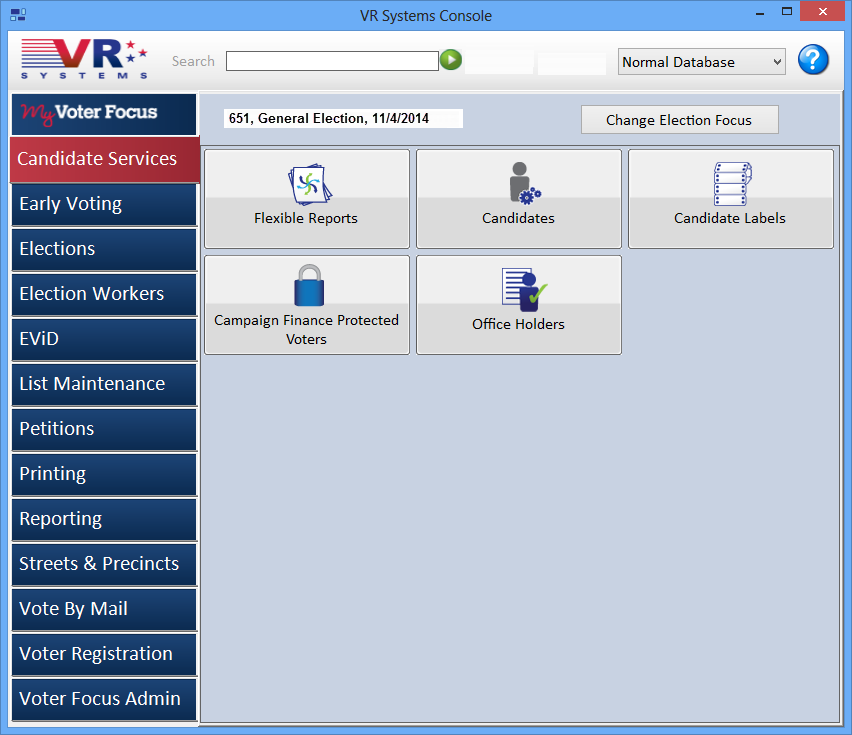This screenshot has width=852, height=735.
Task: Minimize the VR Systems Console window
Action: click(x=760, y=12)
